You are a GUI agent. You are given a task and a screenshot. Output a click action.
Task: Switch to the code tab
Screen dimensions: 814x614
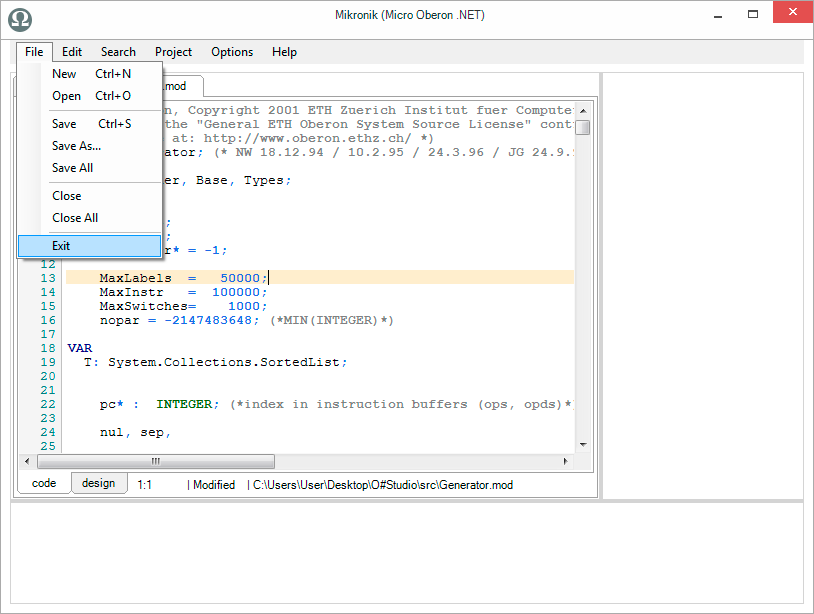[44, 483]
